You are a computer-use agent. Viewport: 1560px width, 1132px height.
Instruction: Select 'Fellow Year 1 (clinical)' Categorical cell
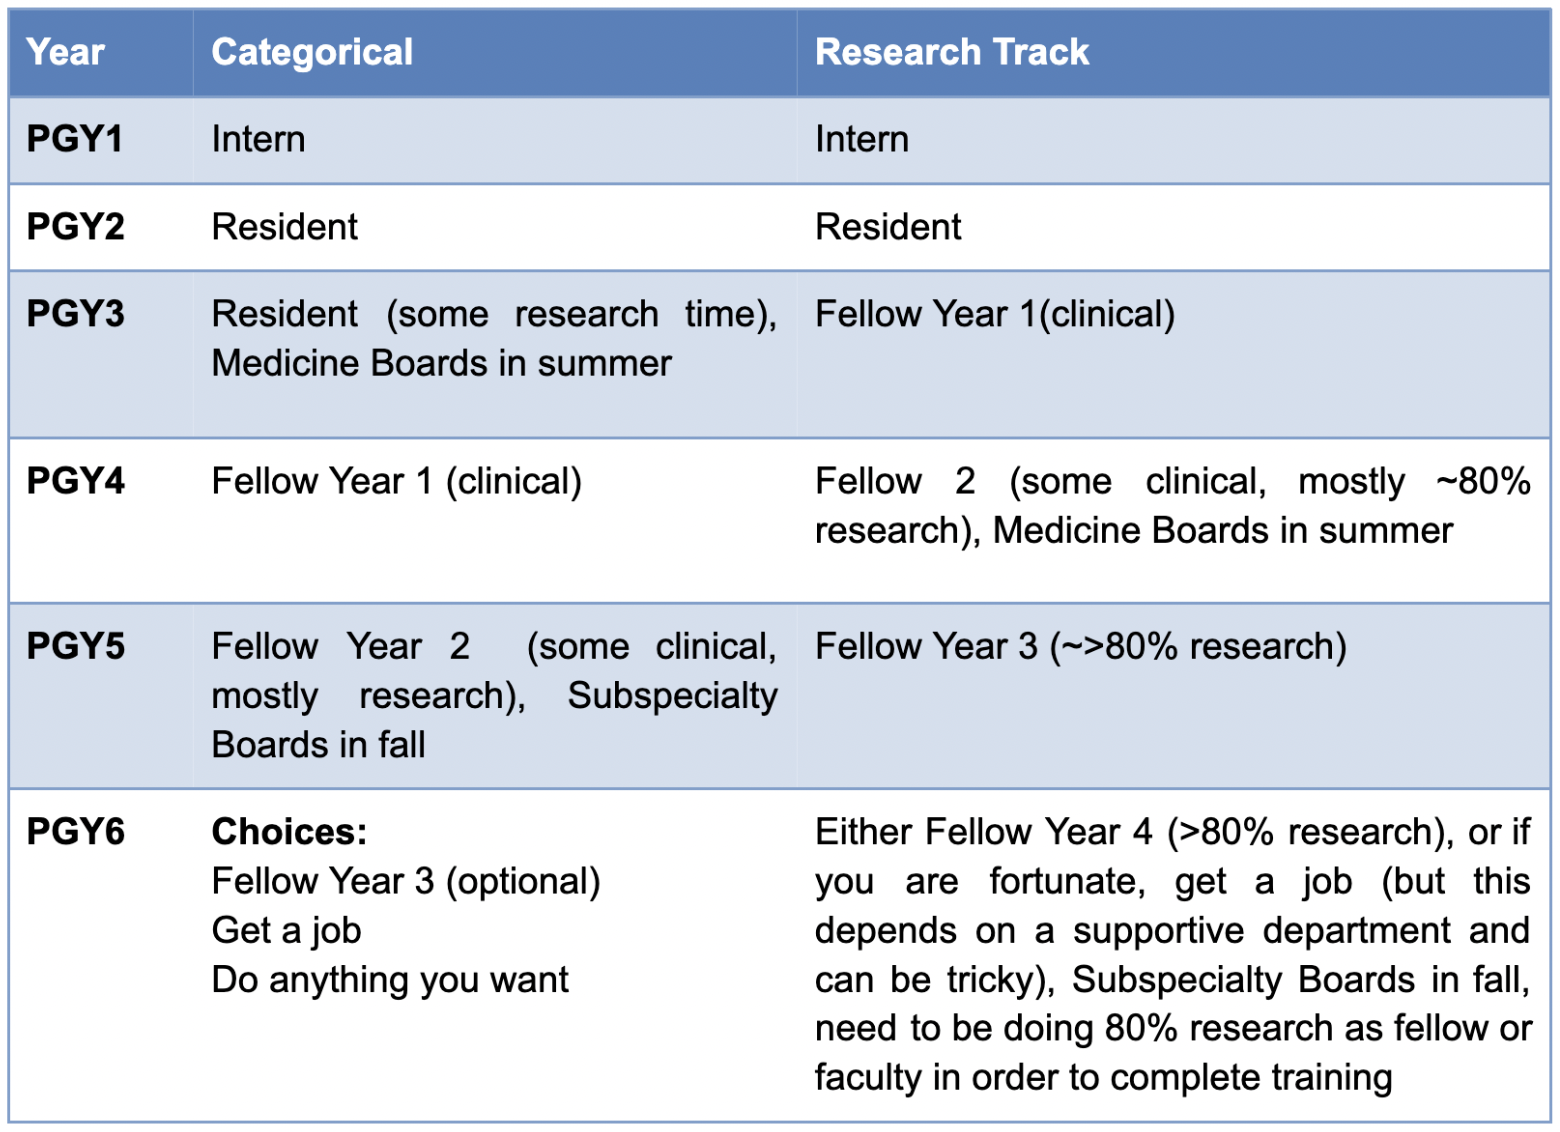(397, 481)
